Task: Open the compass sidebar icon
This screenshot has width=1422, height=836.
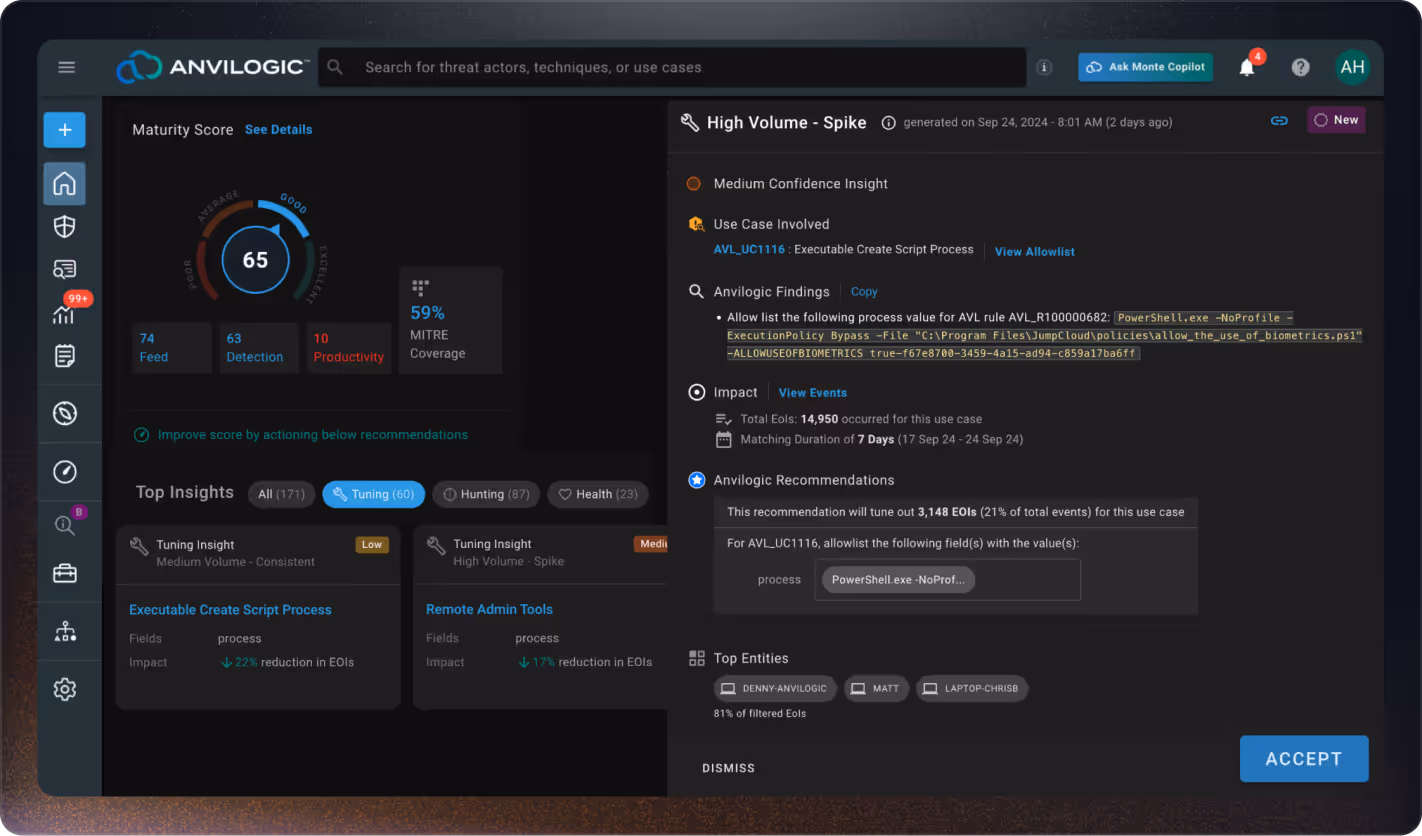Action: pos(64,413)
